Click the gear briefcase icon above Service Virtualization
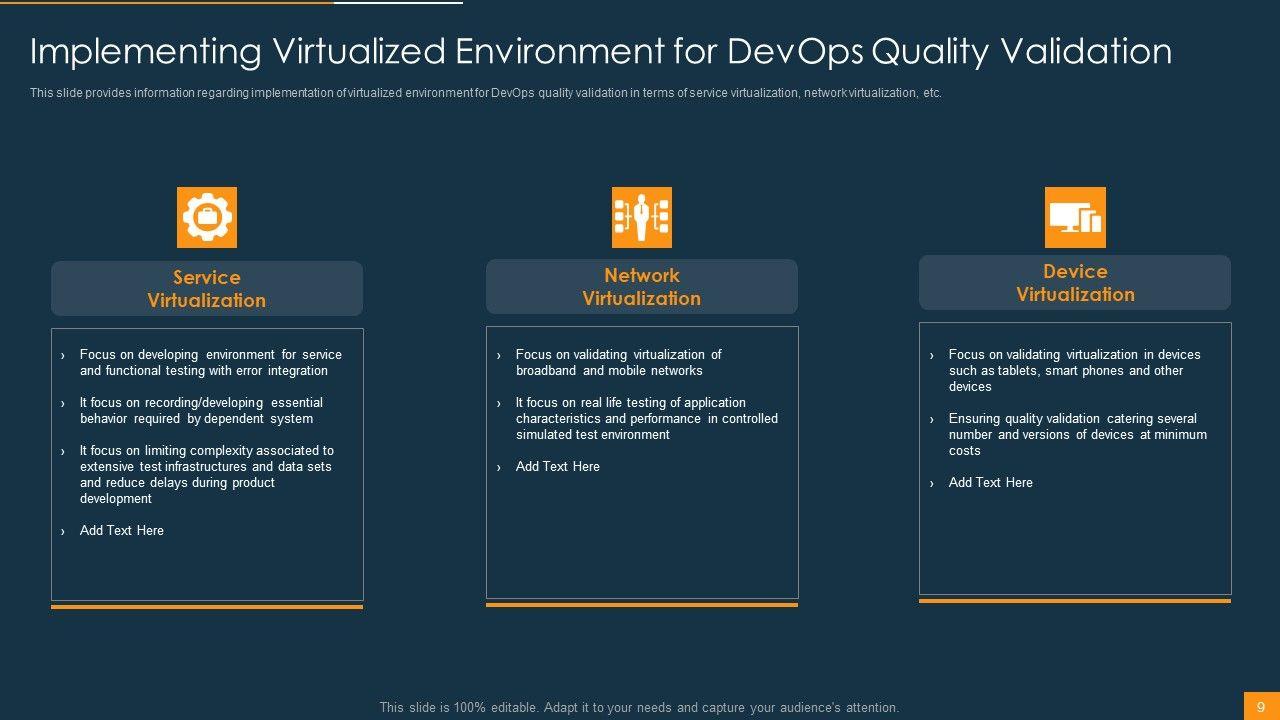 click(x=207, y=217)
